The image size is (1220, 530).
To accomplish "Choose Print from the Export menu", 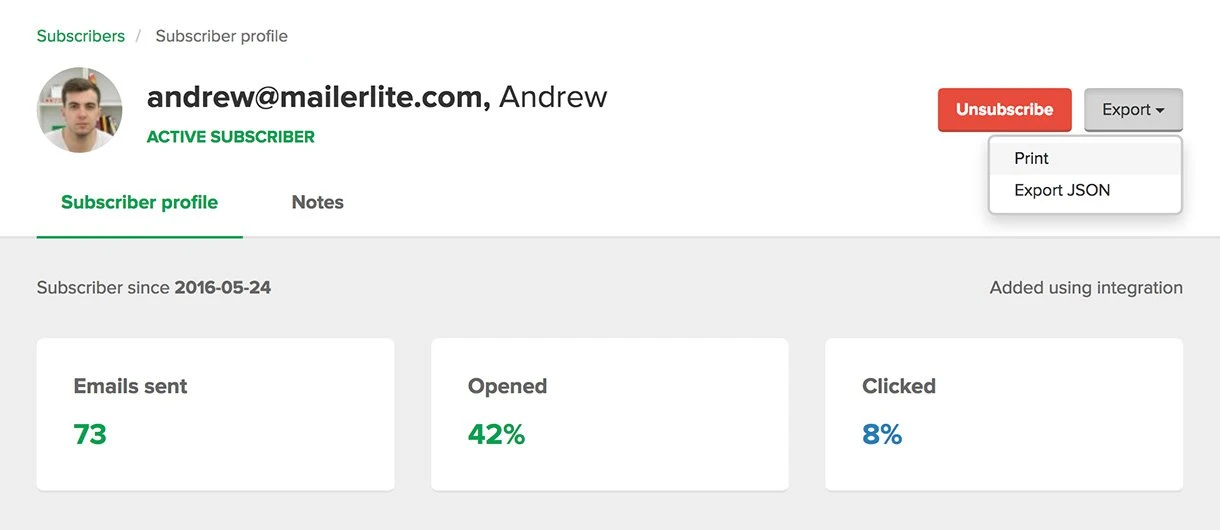I will coord(1031,158).
